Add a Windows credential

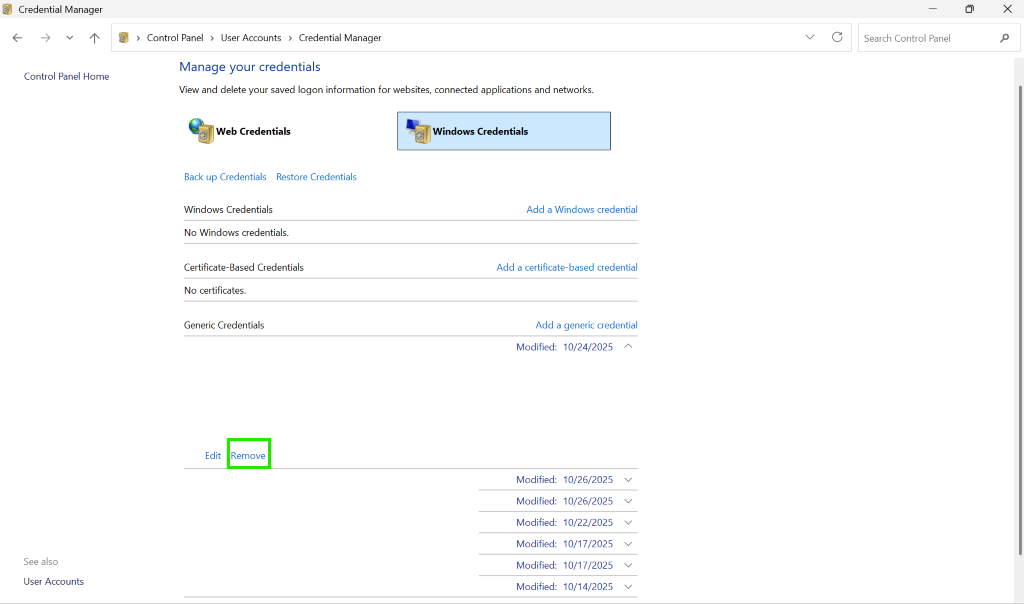[x=582, y=210]
